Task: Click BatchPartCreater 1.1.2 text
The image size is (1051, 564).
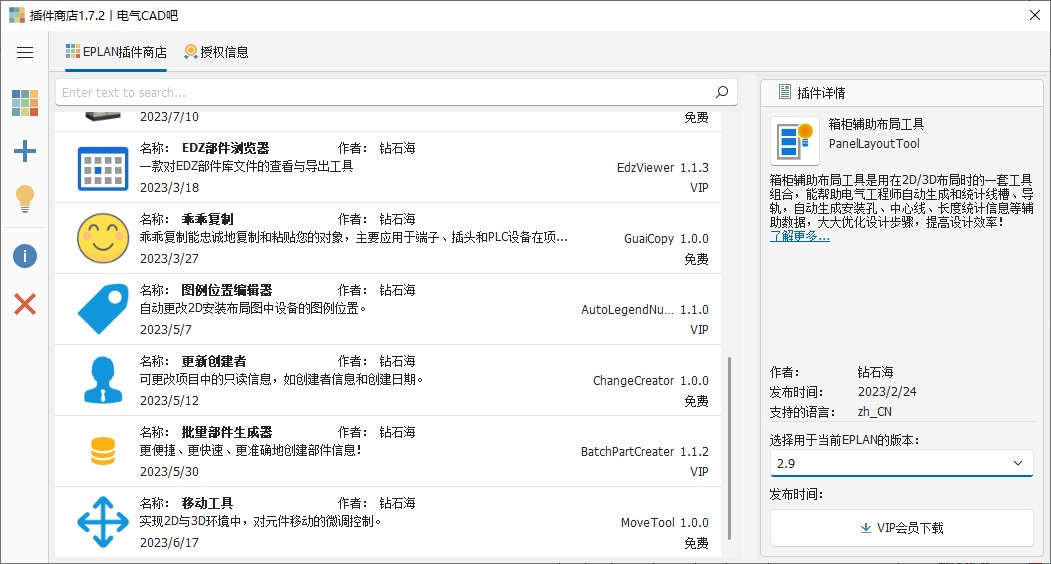Action: pyautogui.click(x=644, y=452)
